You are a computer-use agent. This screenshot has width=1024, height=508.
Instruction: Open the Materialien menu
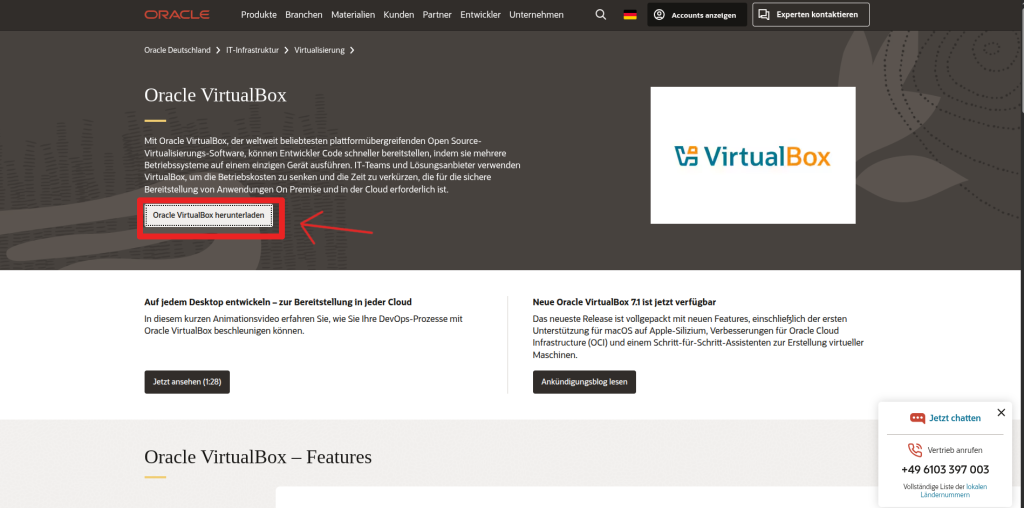pyautogui.click(x=353, y=14)
